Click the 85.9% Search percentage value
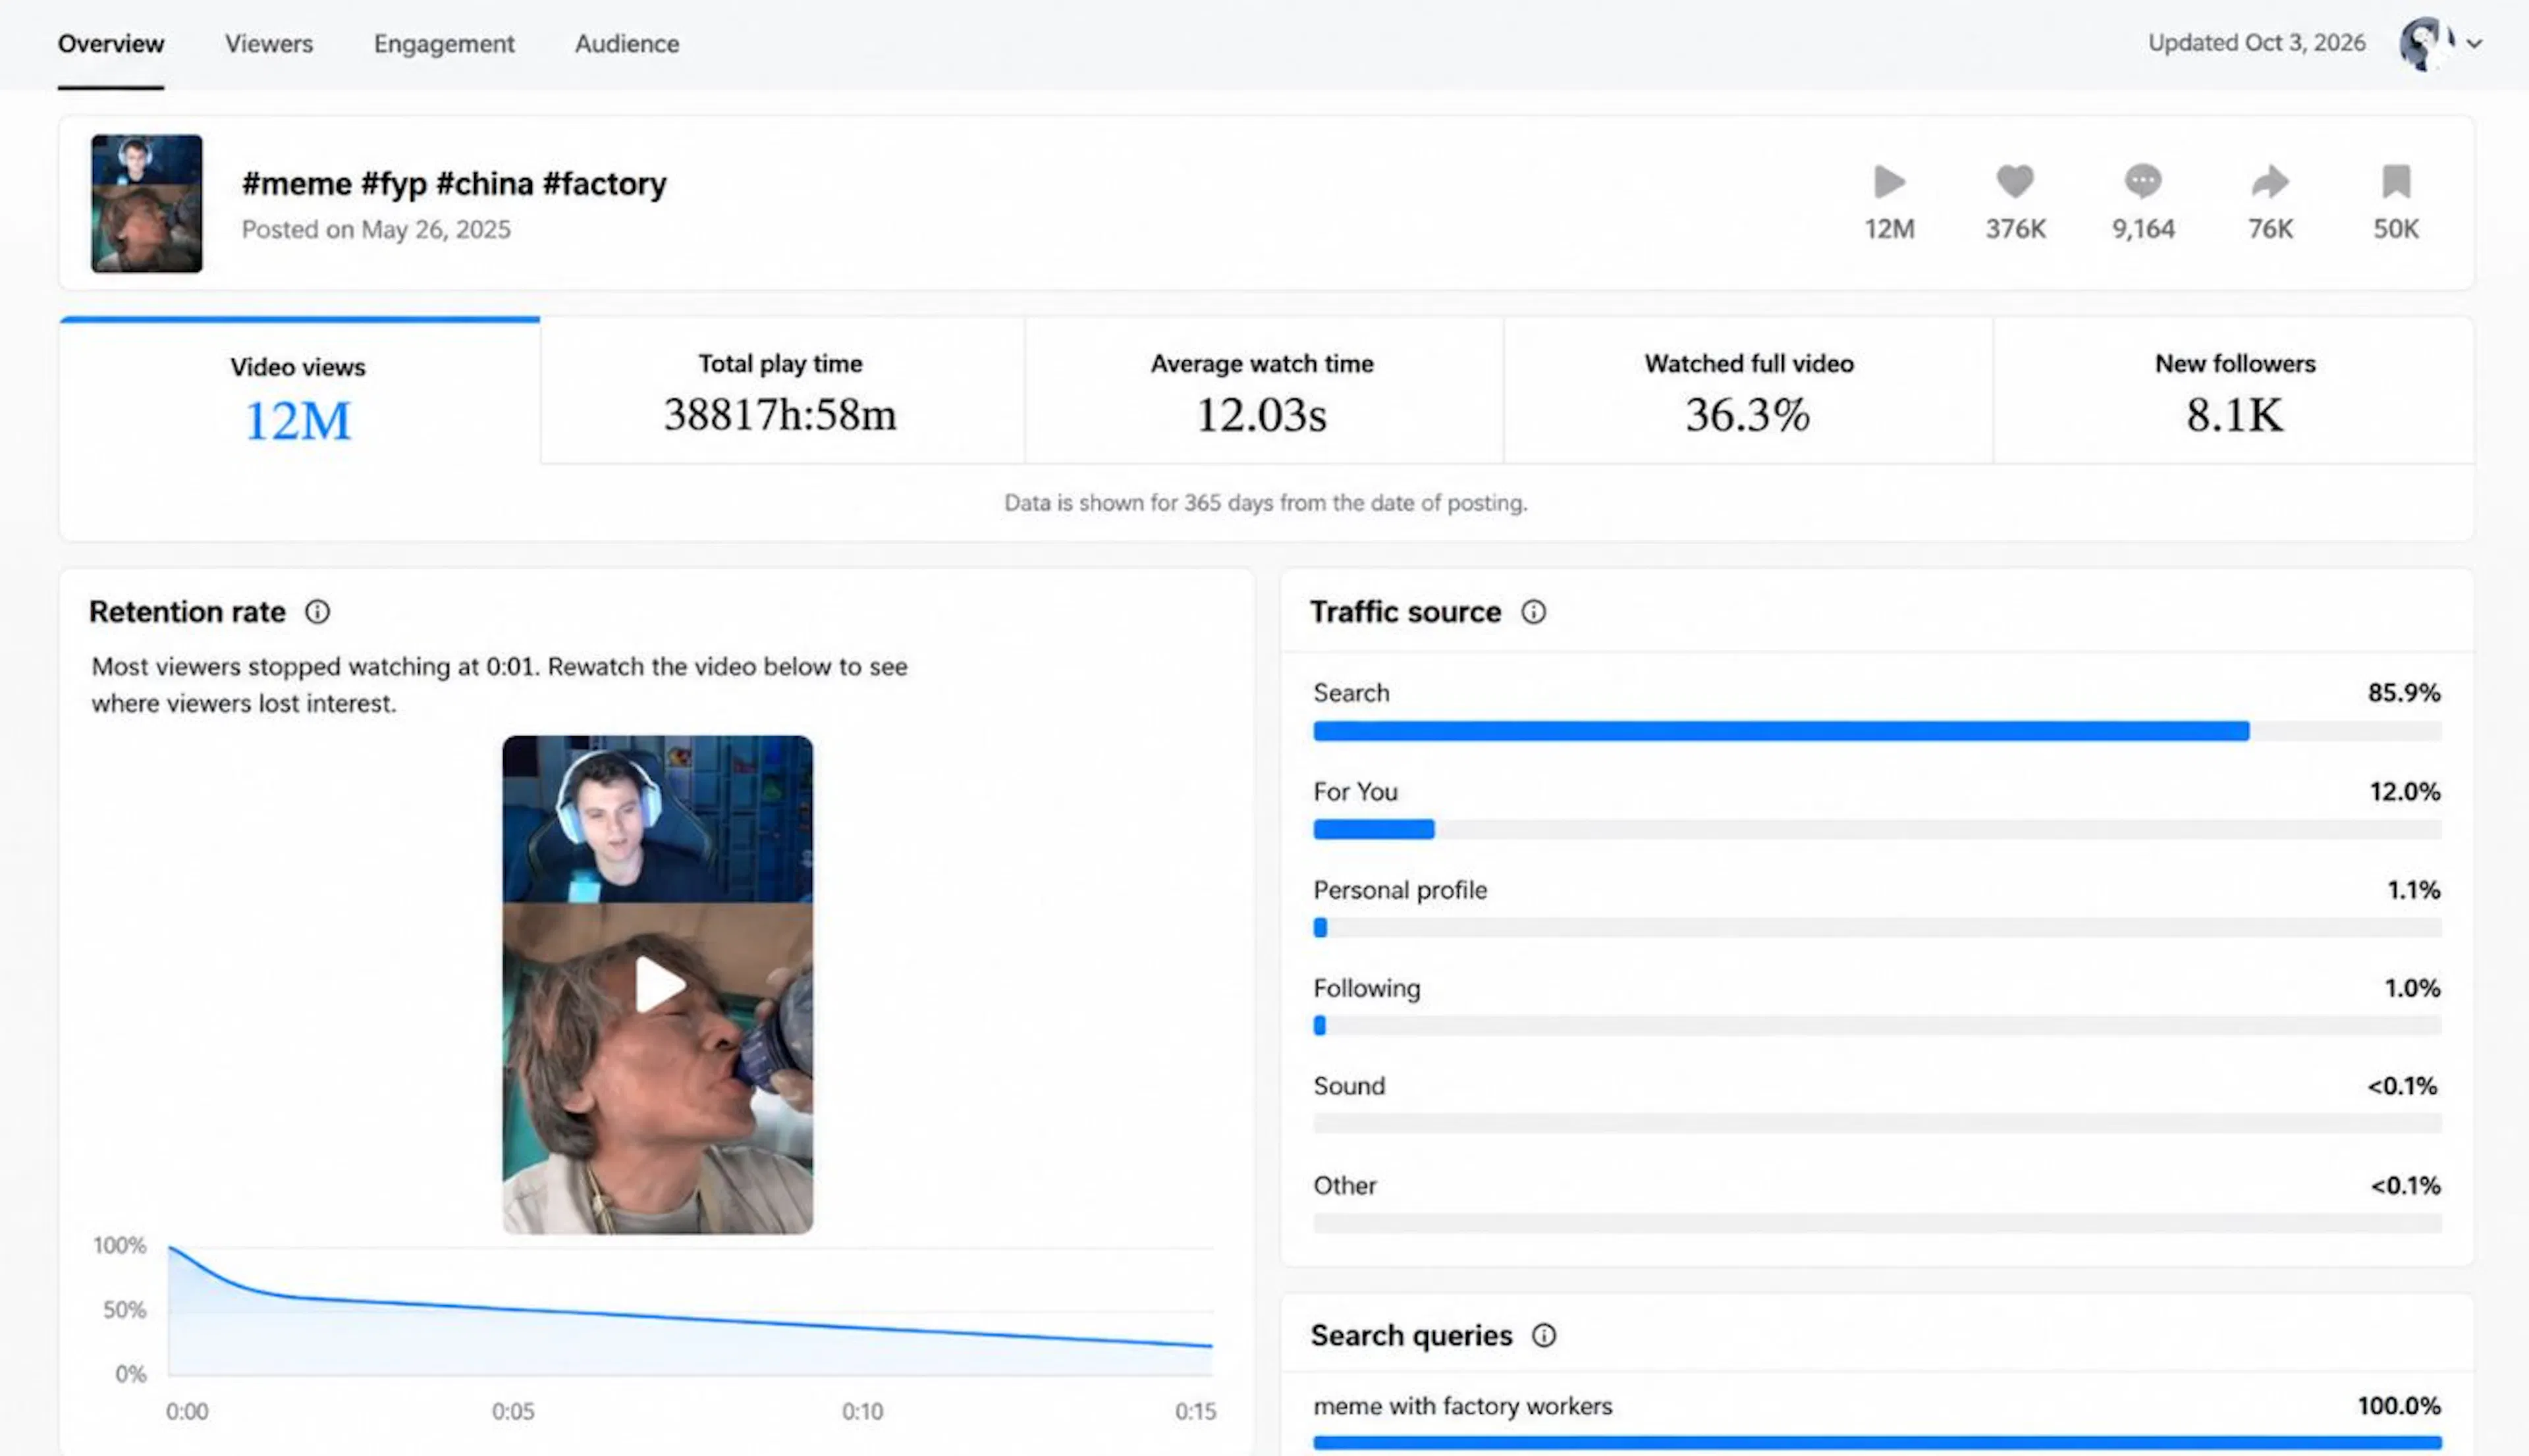This screenshot has width=2529, height=1456. [2404, 693]
